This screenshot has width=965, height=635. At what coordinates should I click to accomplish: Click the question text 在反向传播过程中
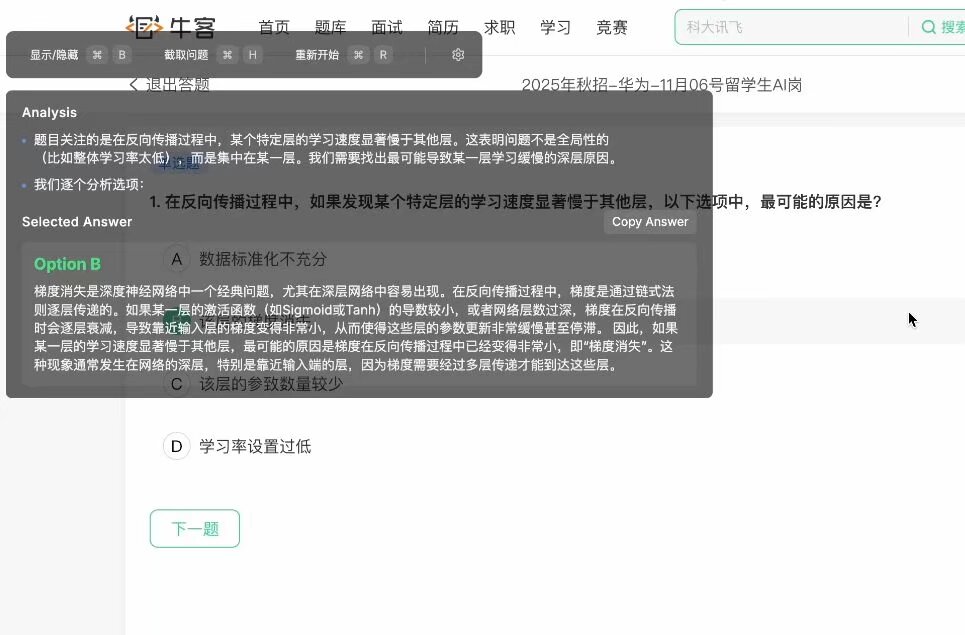516,202
